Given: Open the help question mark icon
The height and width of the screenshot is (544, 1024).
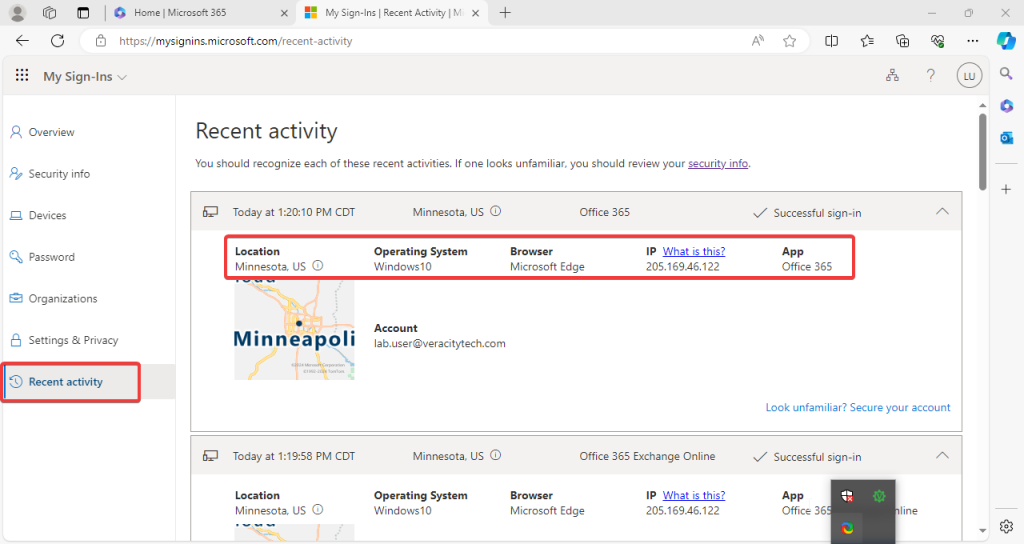Looking at the screenshot, I should pyautogui.click(x=930, y=76).
